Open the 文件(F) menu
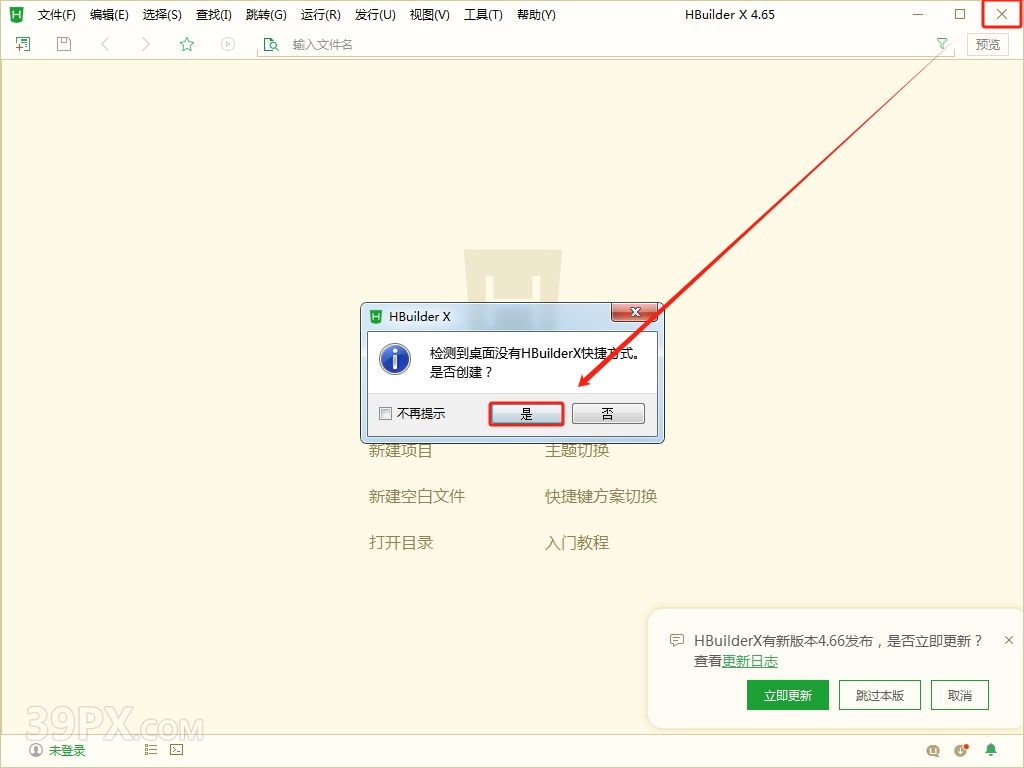 (x=57, y=15)
